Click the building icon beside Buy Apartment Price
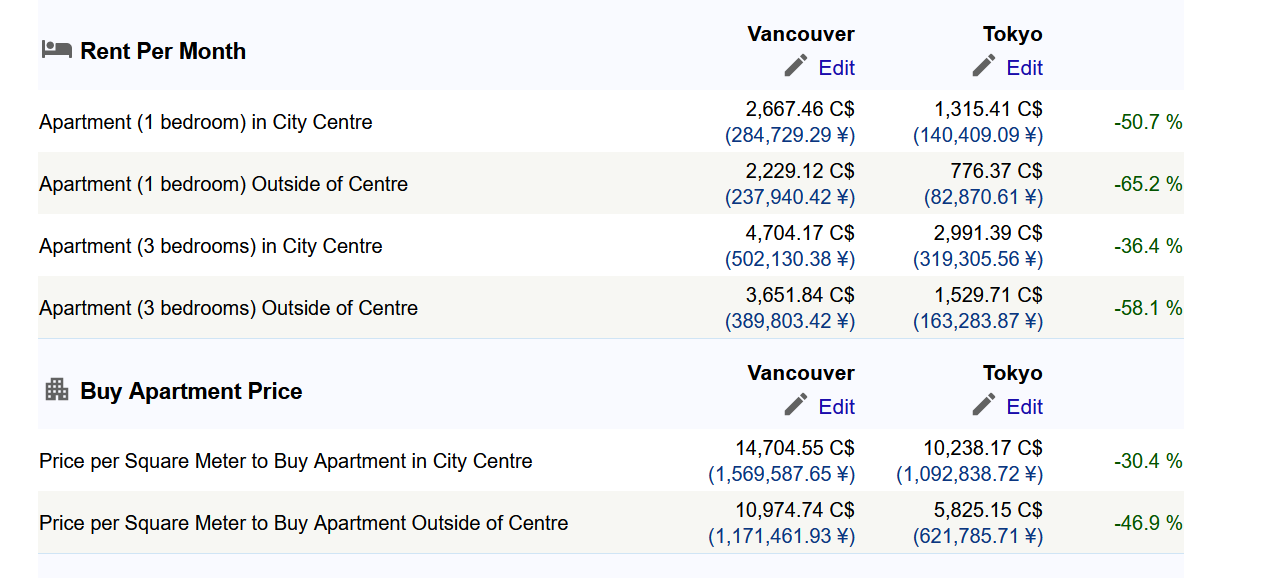This screenshot has width=1278, height=578. coord(57,389)
